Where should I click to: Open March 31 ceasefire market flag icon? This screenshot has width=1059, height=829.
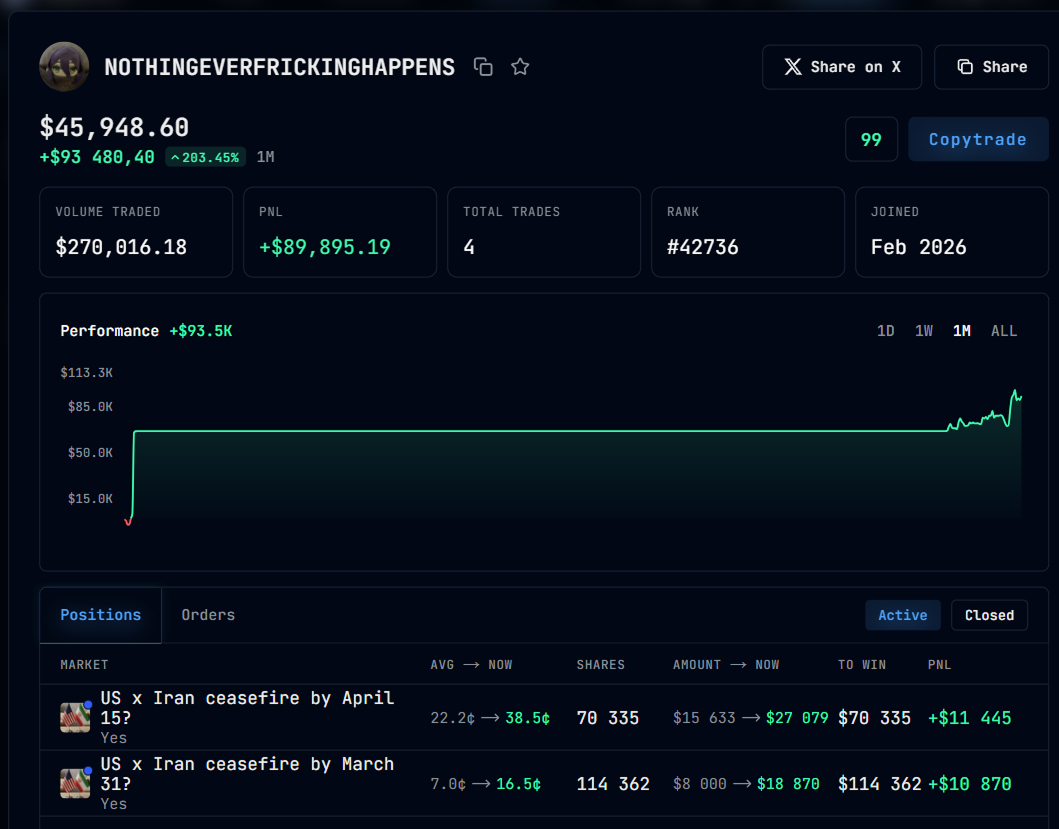(75, 783)
